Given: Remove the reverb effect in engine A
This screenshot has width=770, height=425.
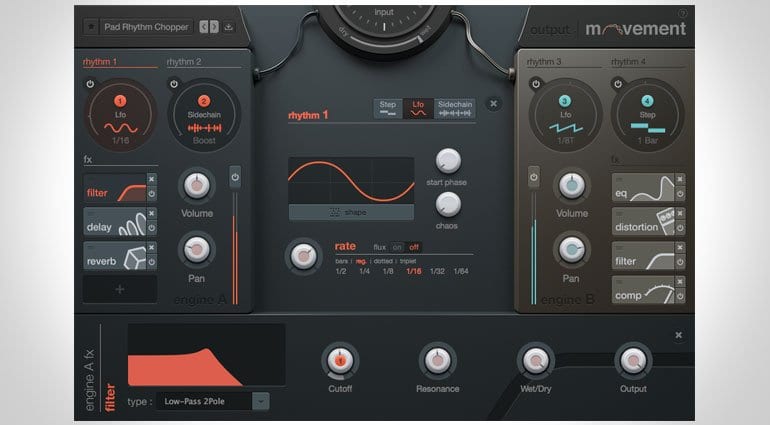Looking at the screenshot, I should [x=152, y=247].
